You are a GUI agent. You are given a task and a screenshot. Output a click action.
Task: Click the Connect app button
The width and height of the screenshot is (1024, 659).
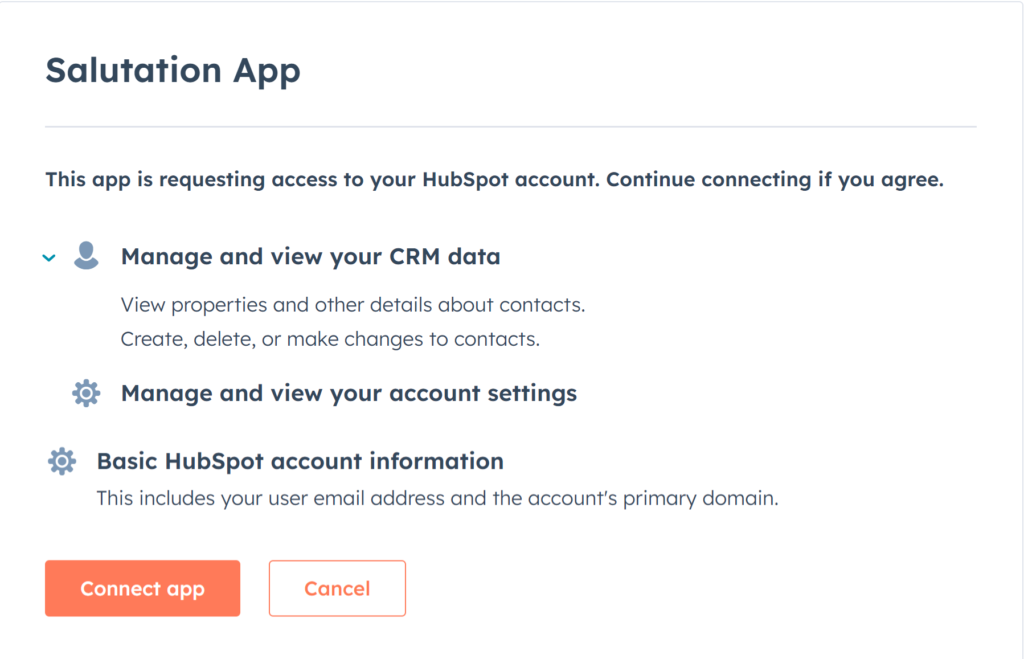pos(142,588)
